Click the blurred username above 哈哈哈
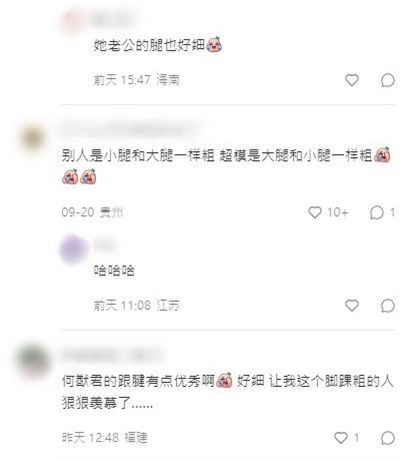The width and height of the screenshot is (418, 459). 104,246
